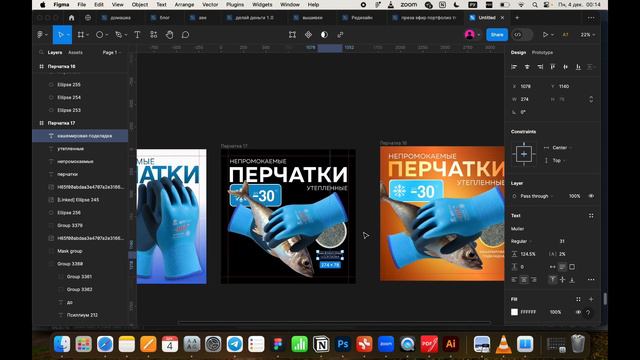640x360 pixels.
Task: Click the Use as mask icon
Action: [x=324, y=35]
